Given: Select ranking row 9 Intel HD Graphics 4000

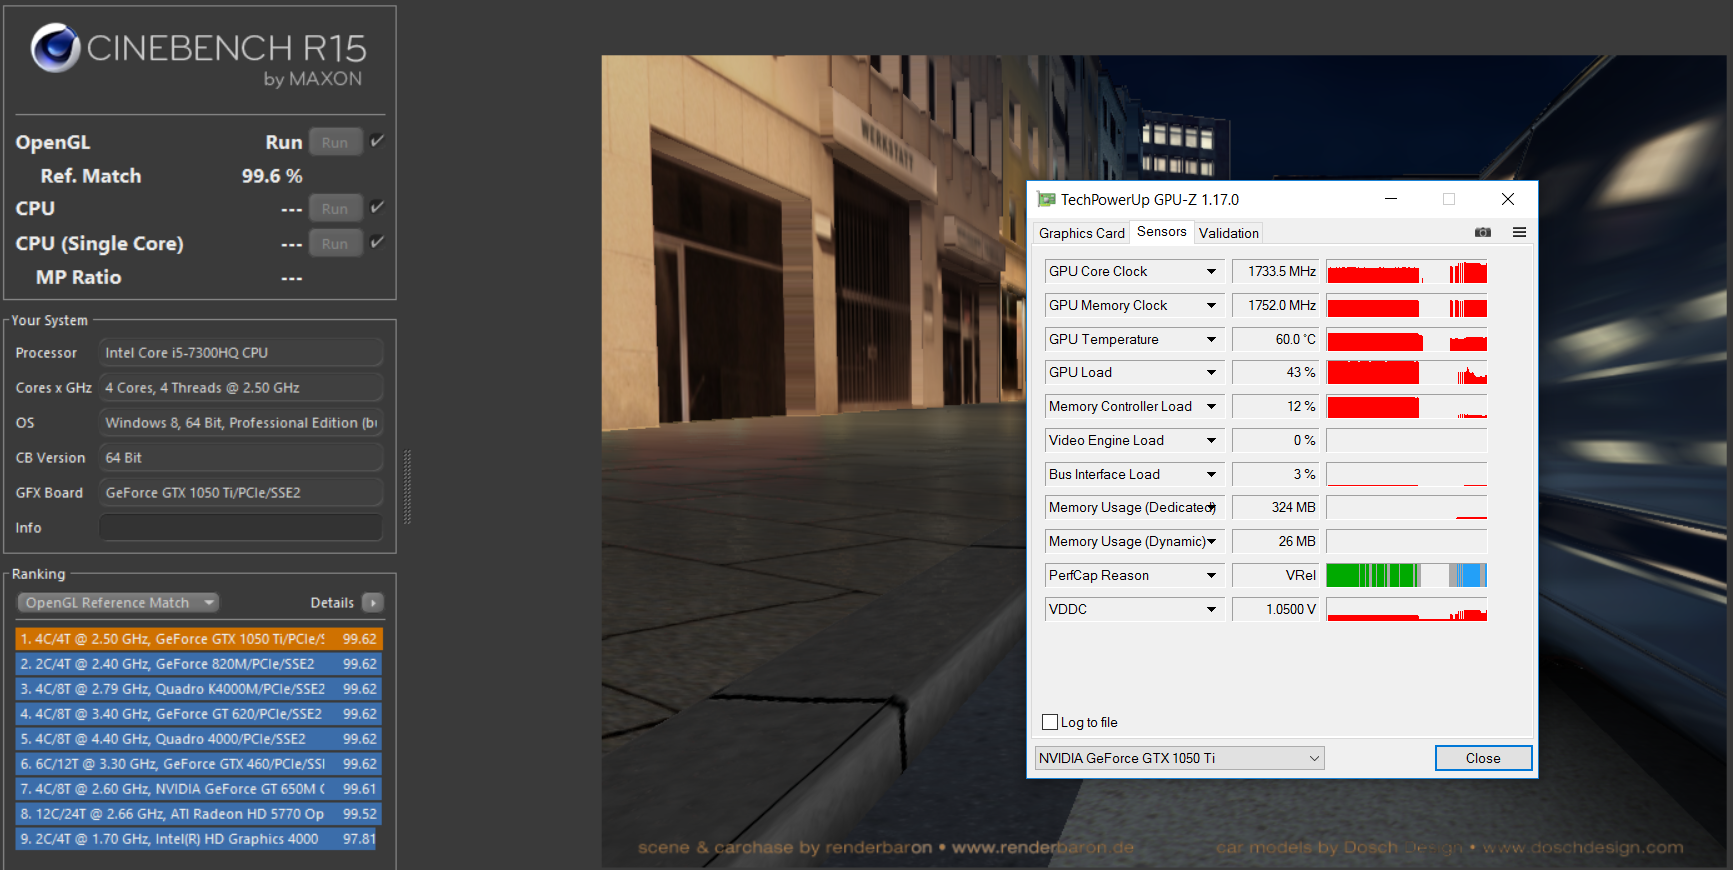Looking at the screenshot, I should tap(198, 839).
